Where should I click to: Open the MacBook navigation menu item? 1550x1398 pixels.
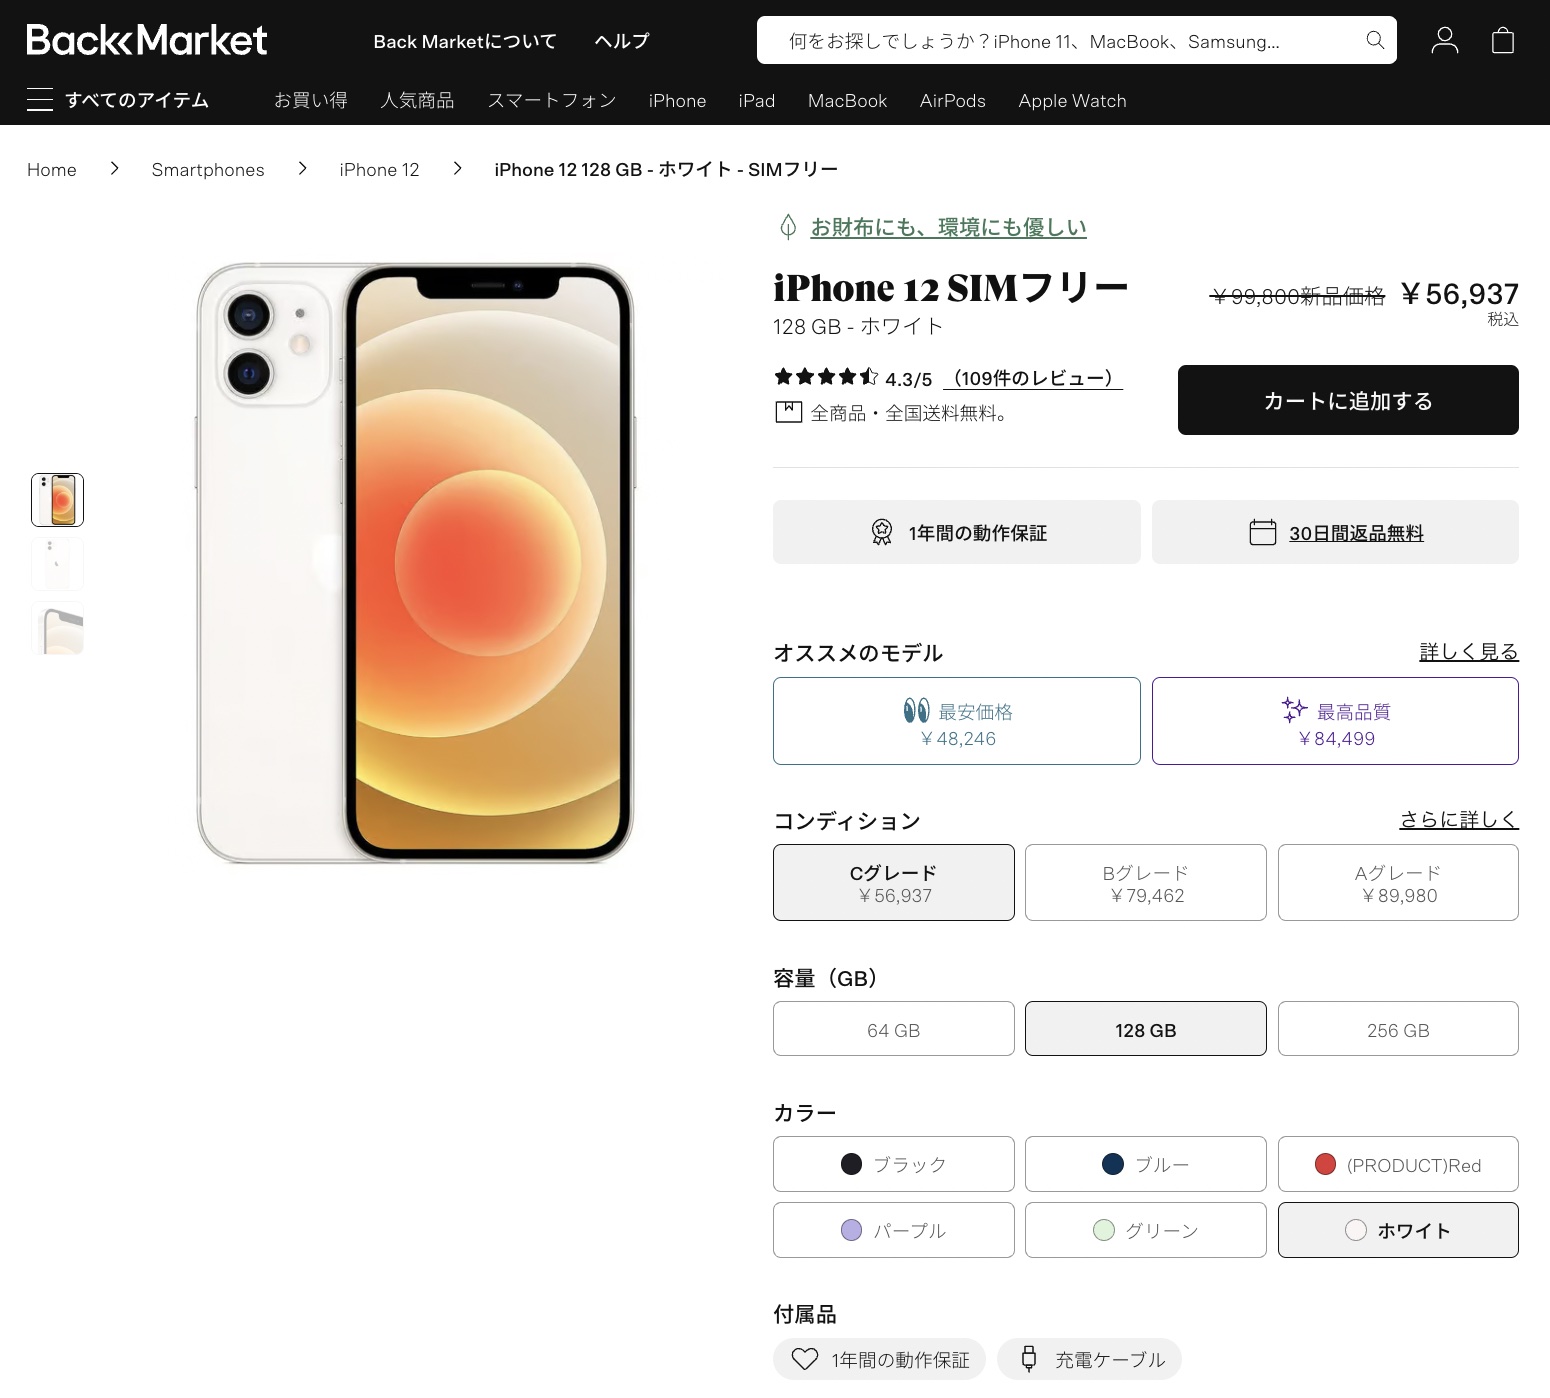(x=846, y=100)
